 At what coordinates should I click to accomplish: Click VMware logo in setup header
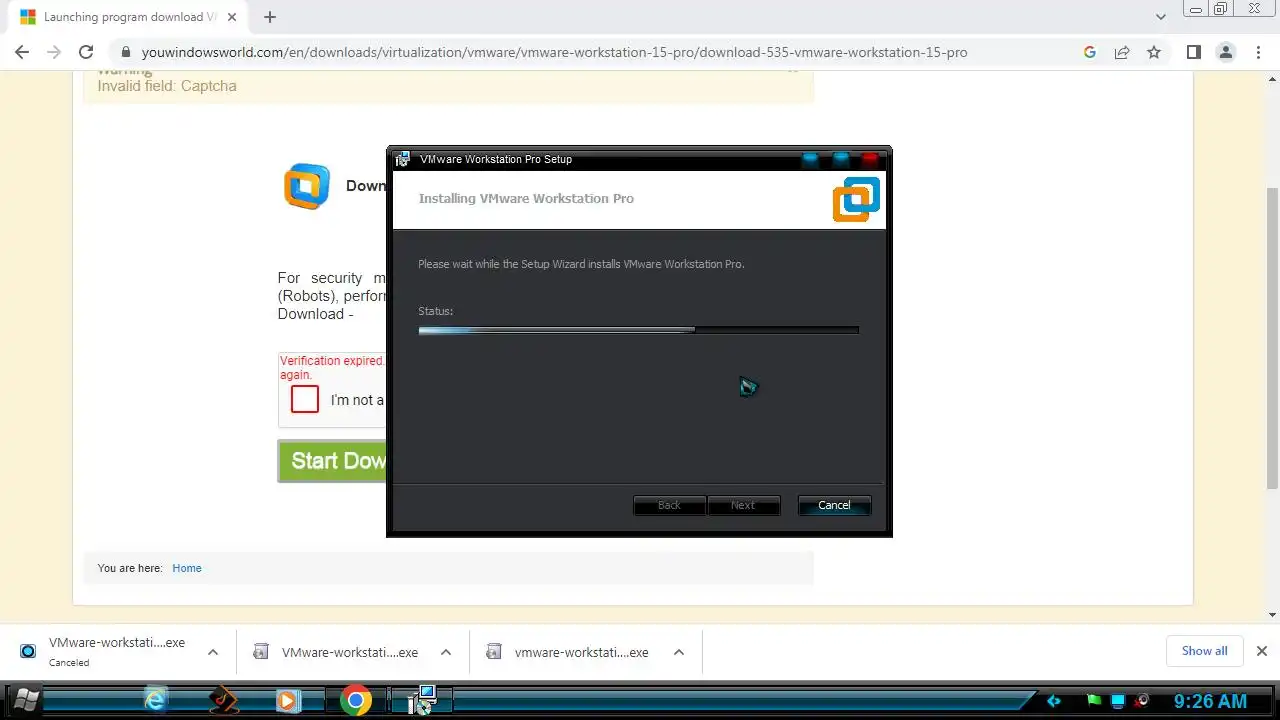[856, 199]
